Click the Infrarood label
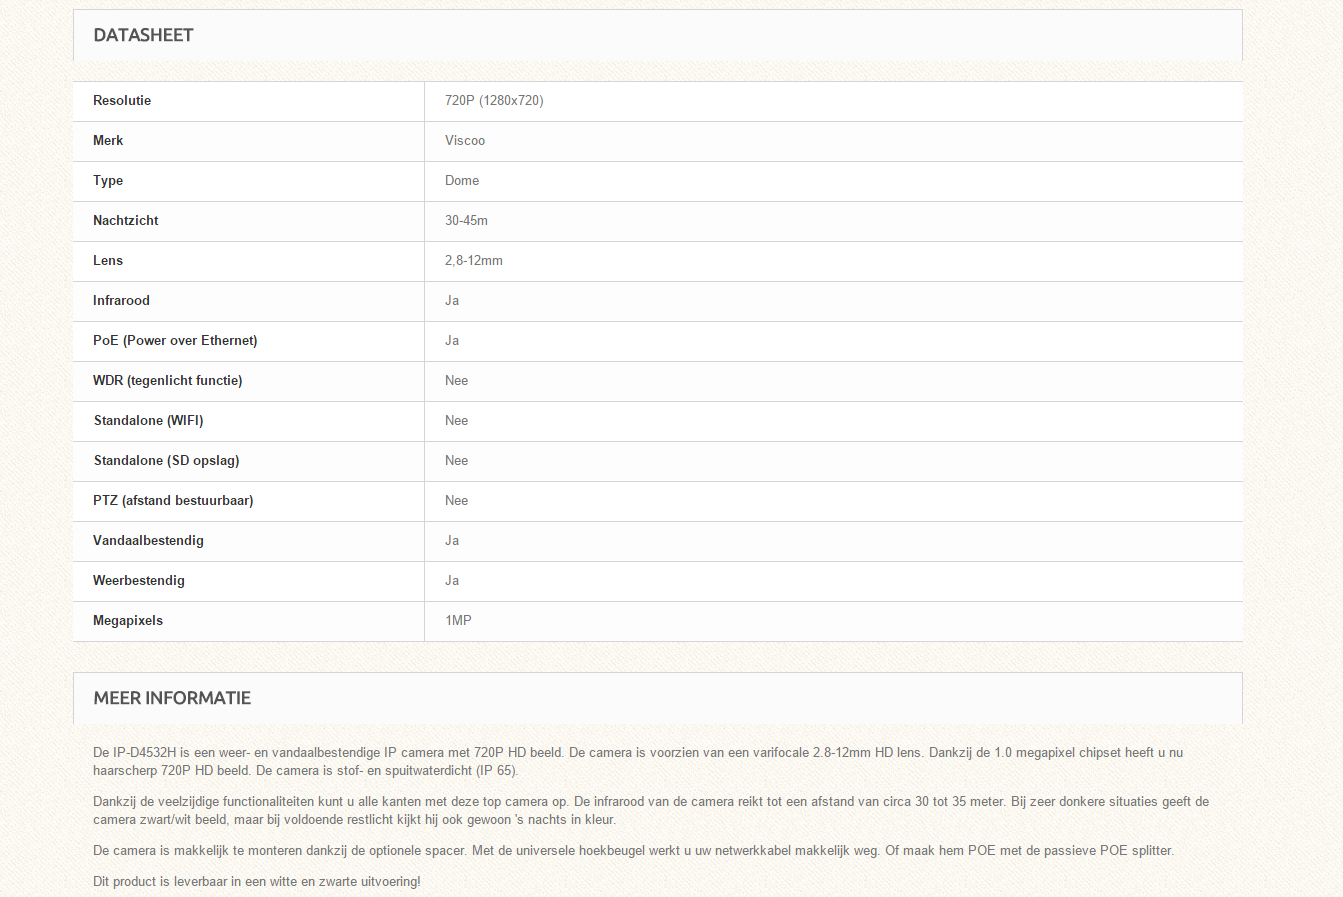Image resolution: width=1343 pixels, height=897 pixels. (121, 300)
